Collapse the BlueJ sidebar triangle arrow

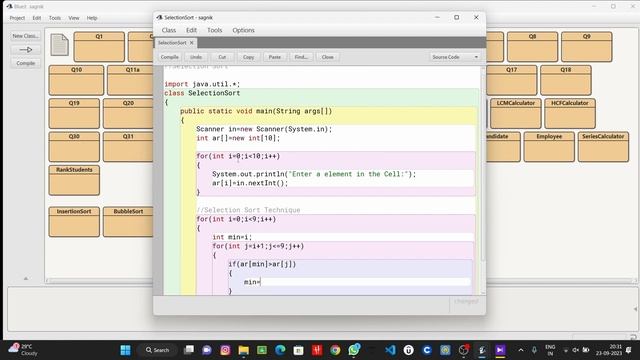click(x=26, y=278)
